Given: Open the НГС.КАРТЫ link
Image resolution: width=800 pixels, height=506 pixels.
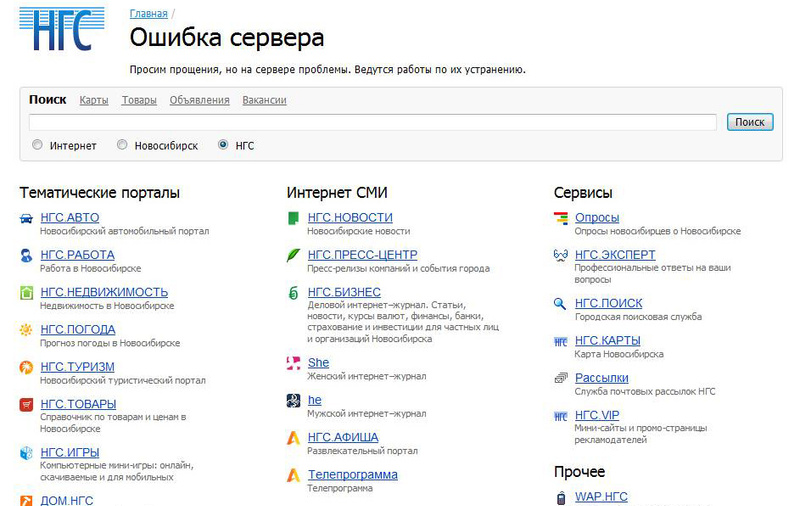Looking at the screenshot, I should click(x=608, y=341).
